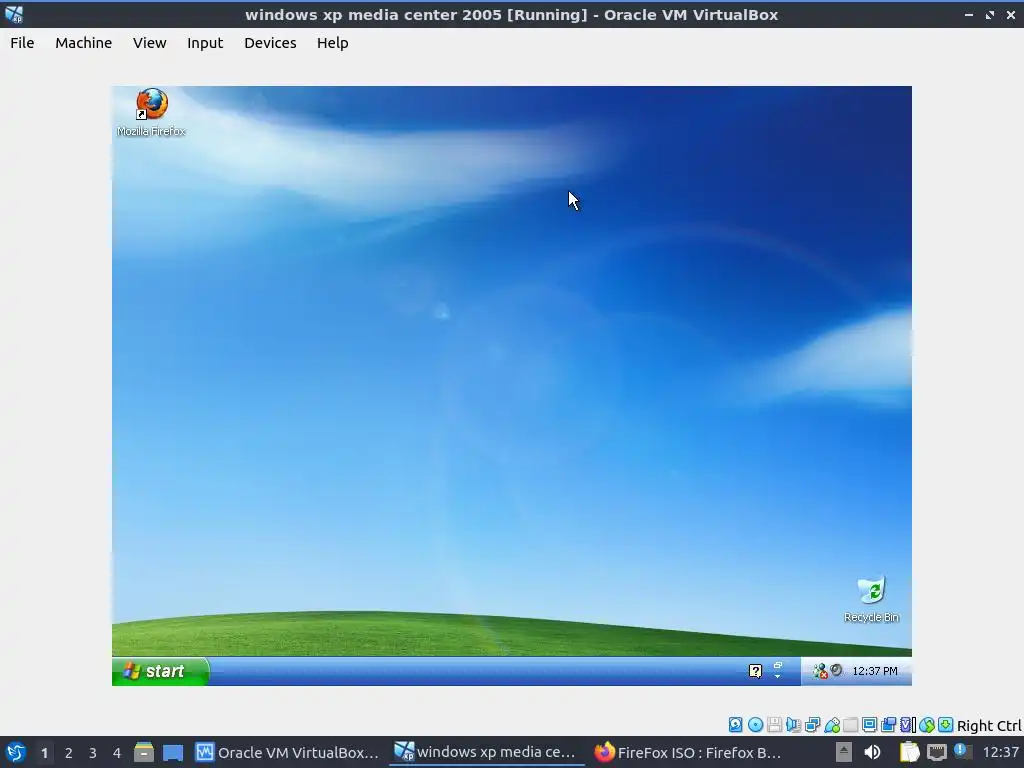This screenshot has height=768, width=1024.
Task: Minimize the VirtualBox VM window
Action: click(x=969, y=14)
